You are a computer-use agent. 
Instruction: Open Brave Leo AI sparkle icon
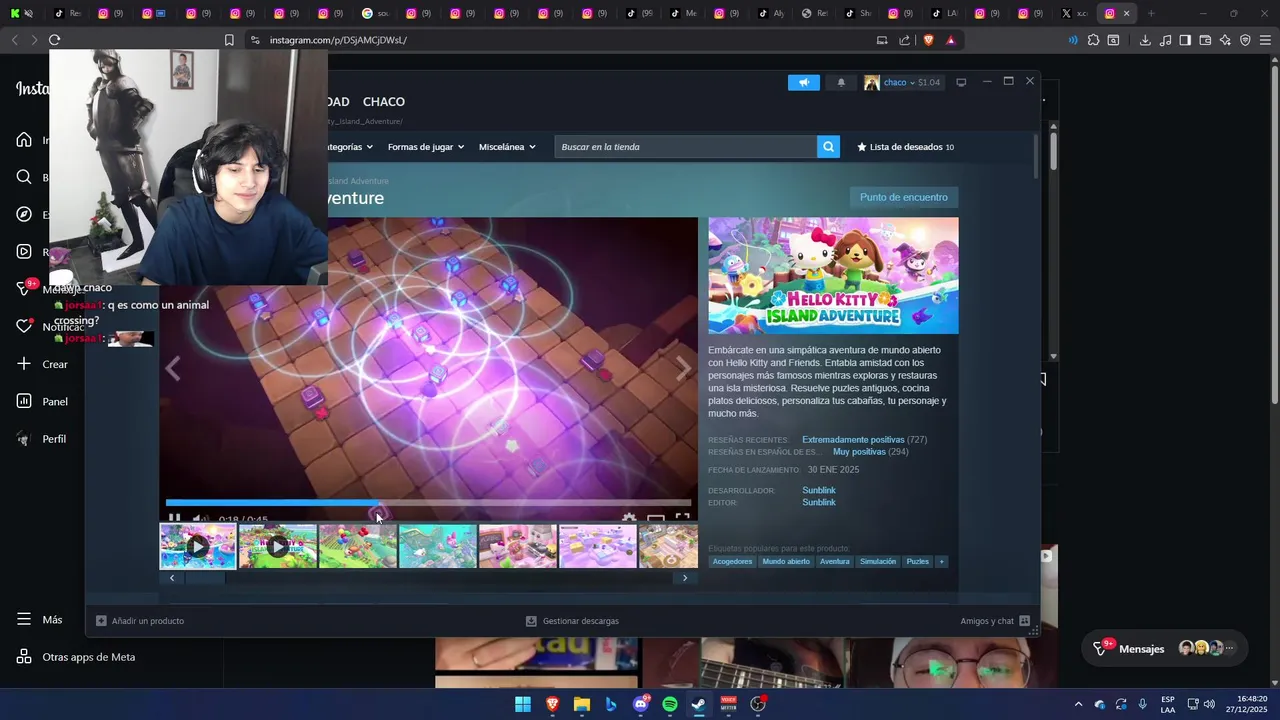[x=1225, y=40]
